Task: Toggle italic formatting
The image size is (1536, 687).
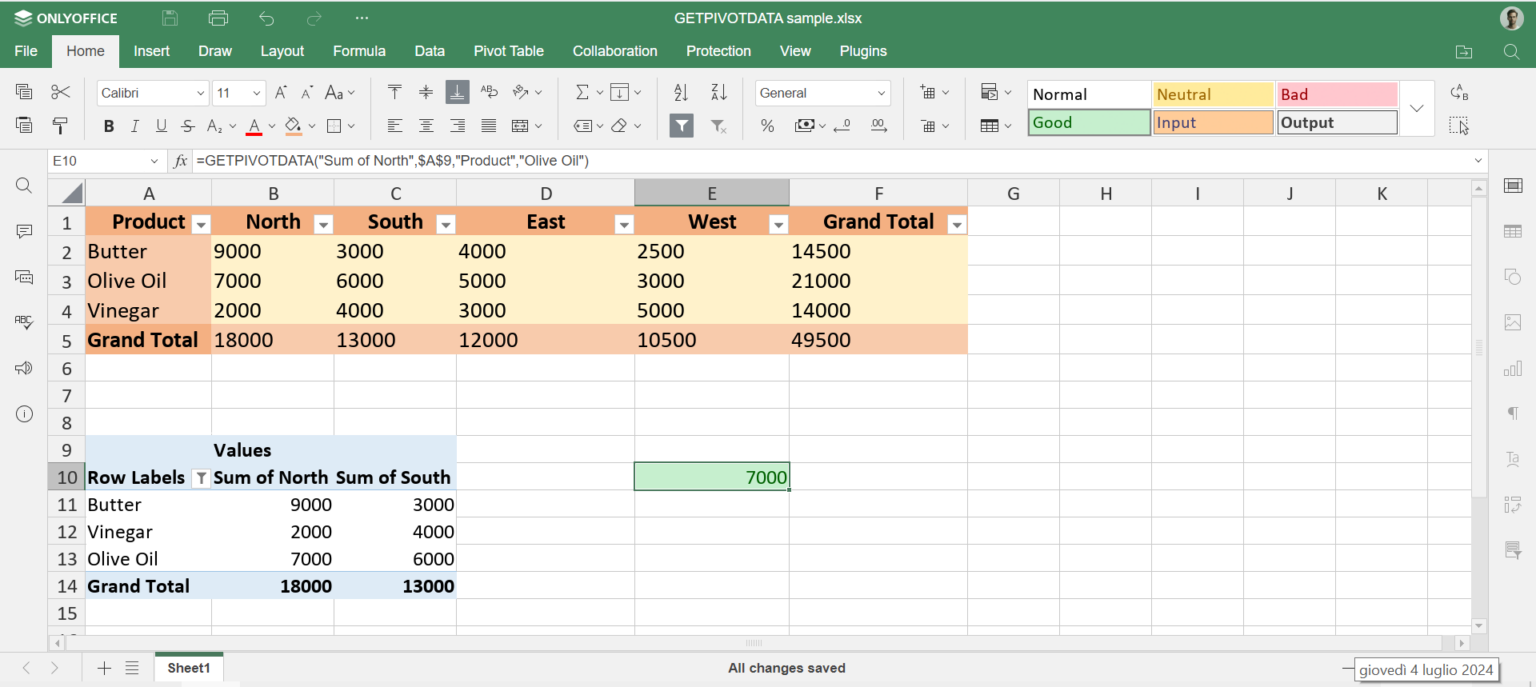Action: tap(133, 126)
